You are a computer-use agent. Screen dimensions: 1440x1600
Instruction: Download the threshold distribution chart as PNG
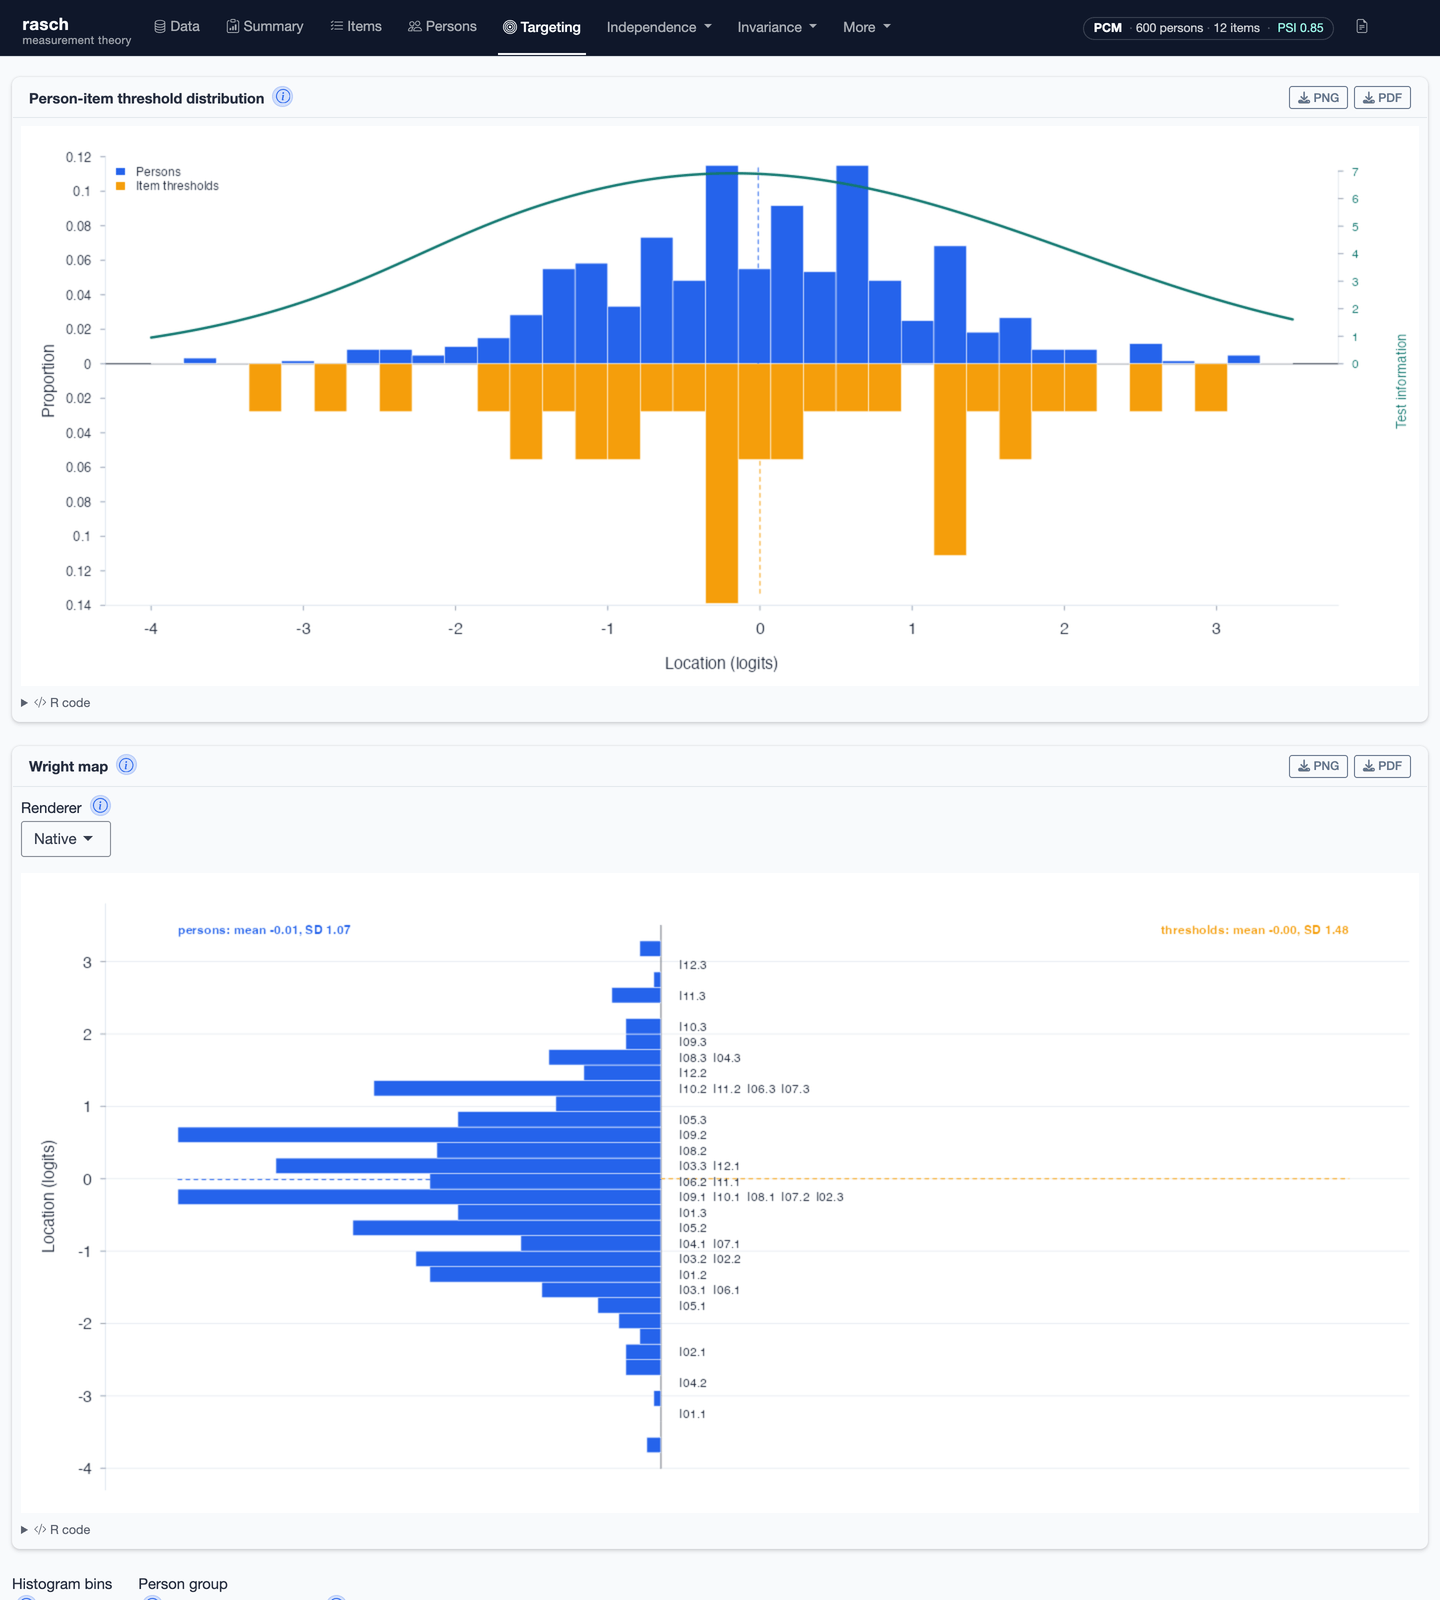[1318, 98]
